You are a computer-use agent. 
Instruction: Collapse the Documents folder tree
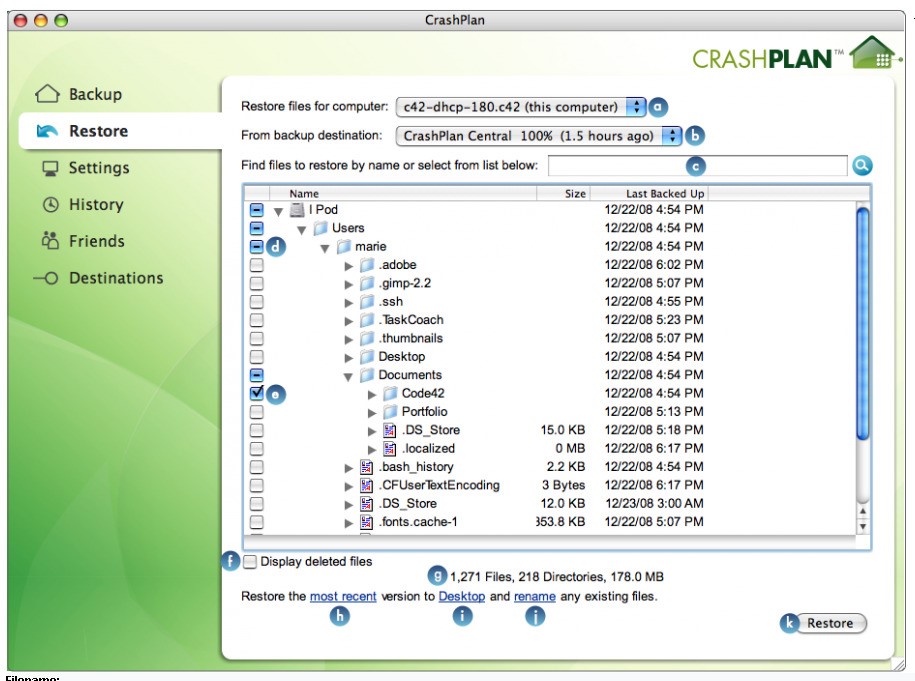(x=349, y=376)
